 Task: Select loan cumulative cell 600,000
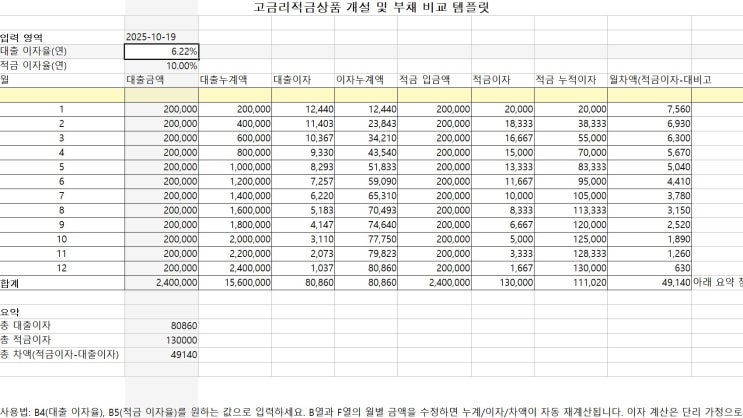point(235,138)
